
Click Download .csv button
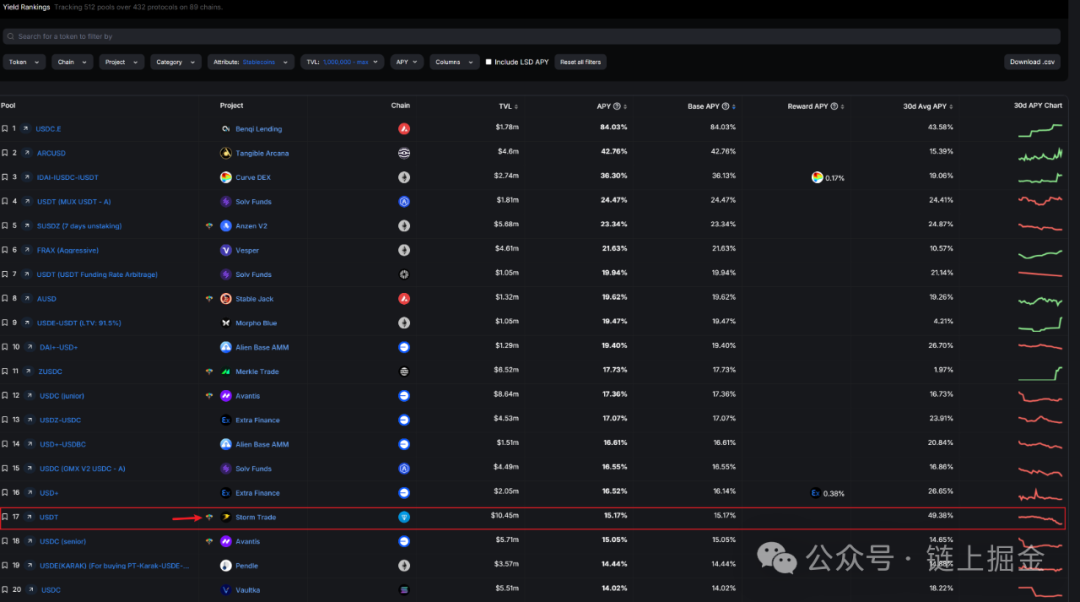point(1032,62)
